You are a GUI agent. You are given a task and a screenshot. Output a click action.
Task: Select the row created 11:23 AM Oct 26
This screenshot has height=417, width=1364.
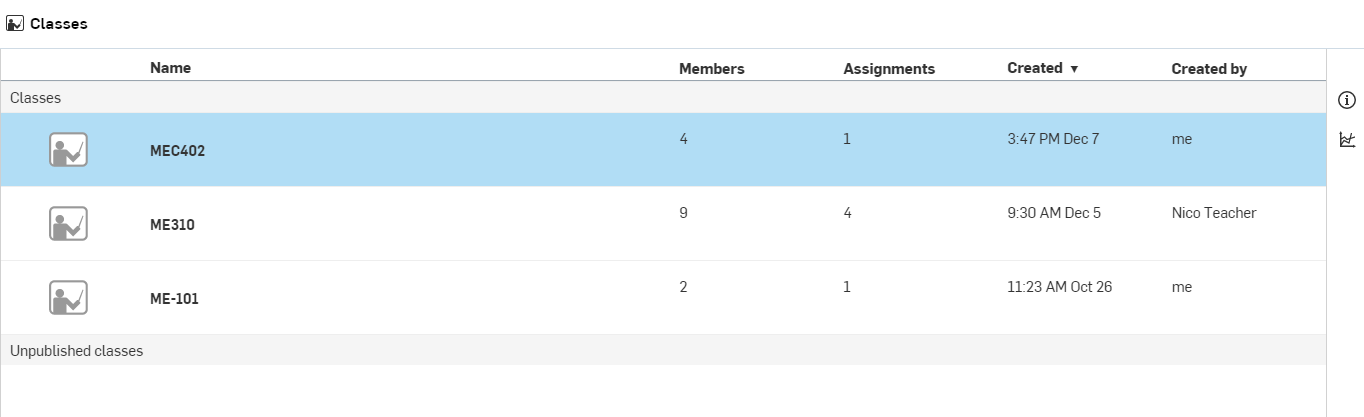(663, 298)
